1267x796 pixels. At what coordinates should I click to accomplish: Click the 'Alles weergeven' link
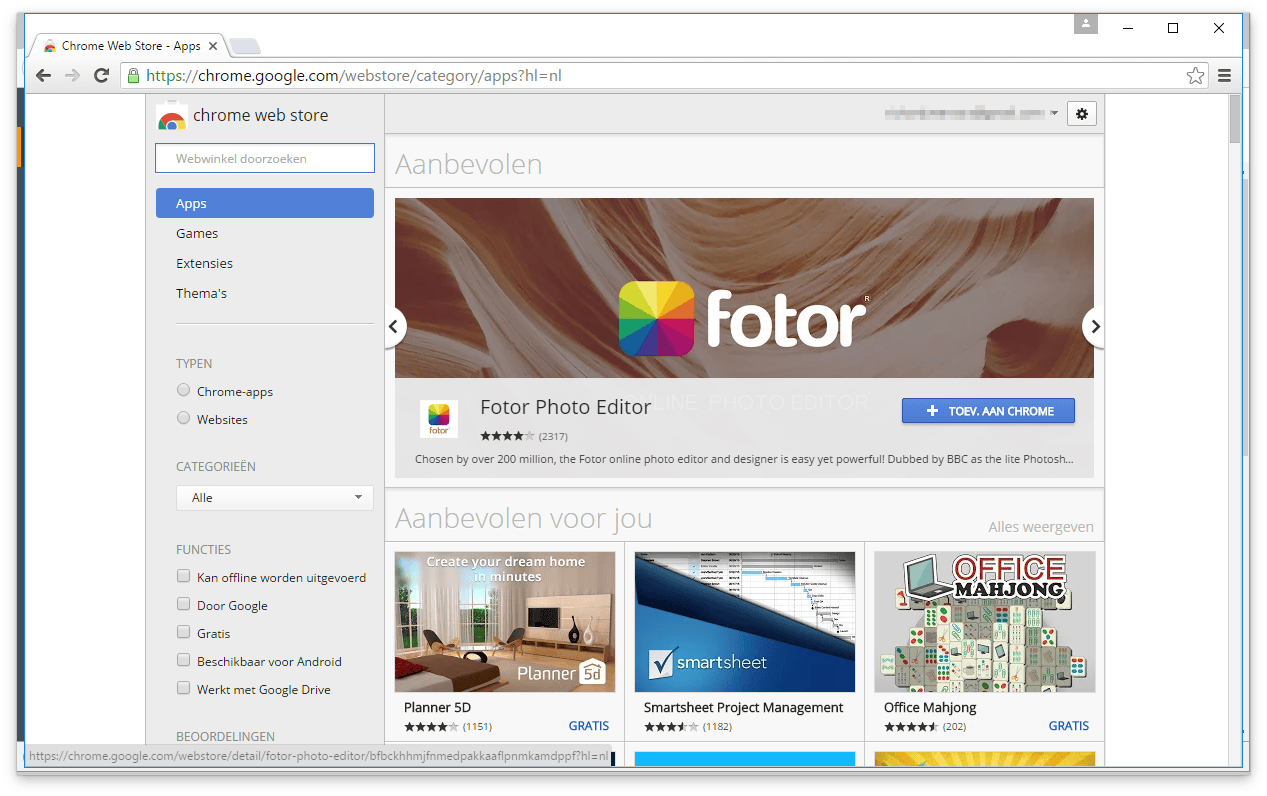(x=1041, y=527)
